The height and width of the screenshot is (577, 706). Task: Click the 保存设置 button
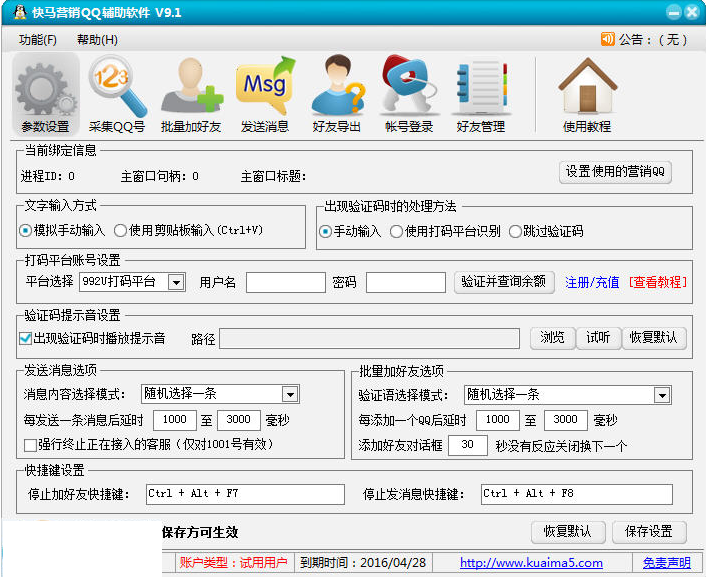click(649, 531)
